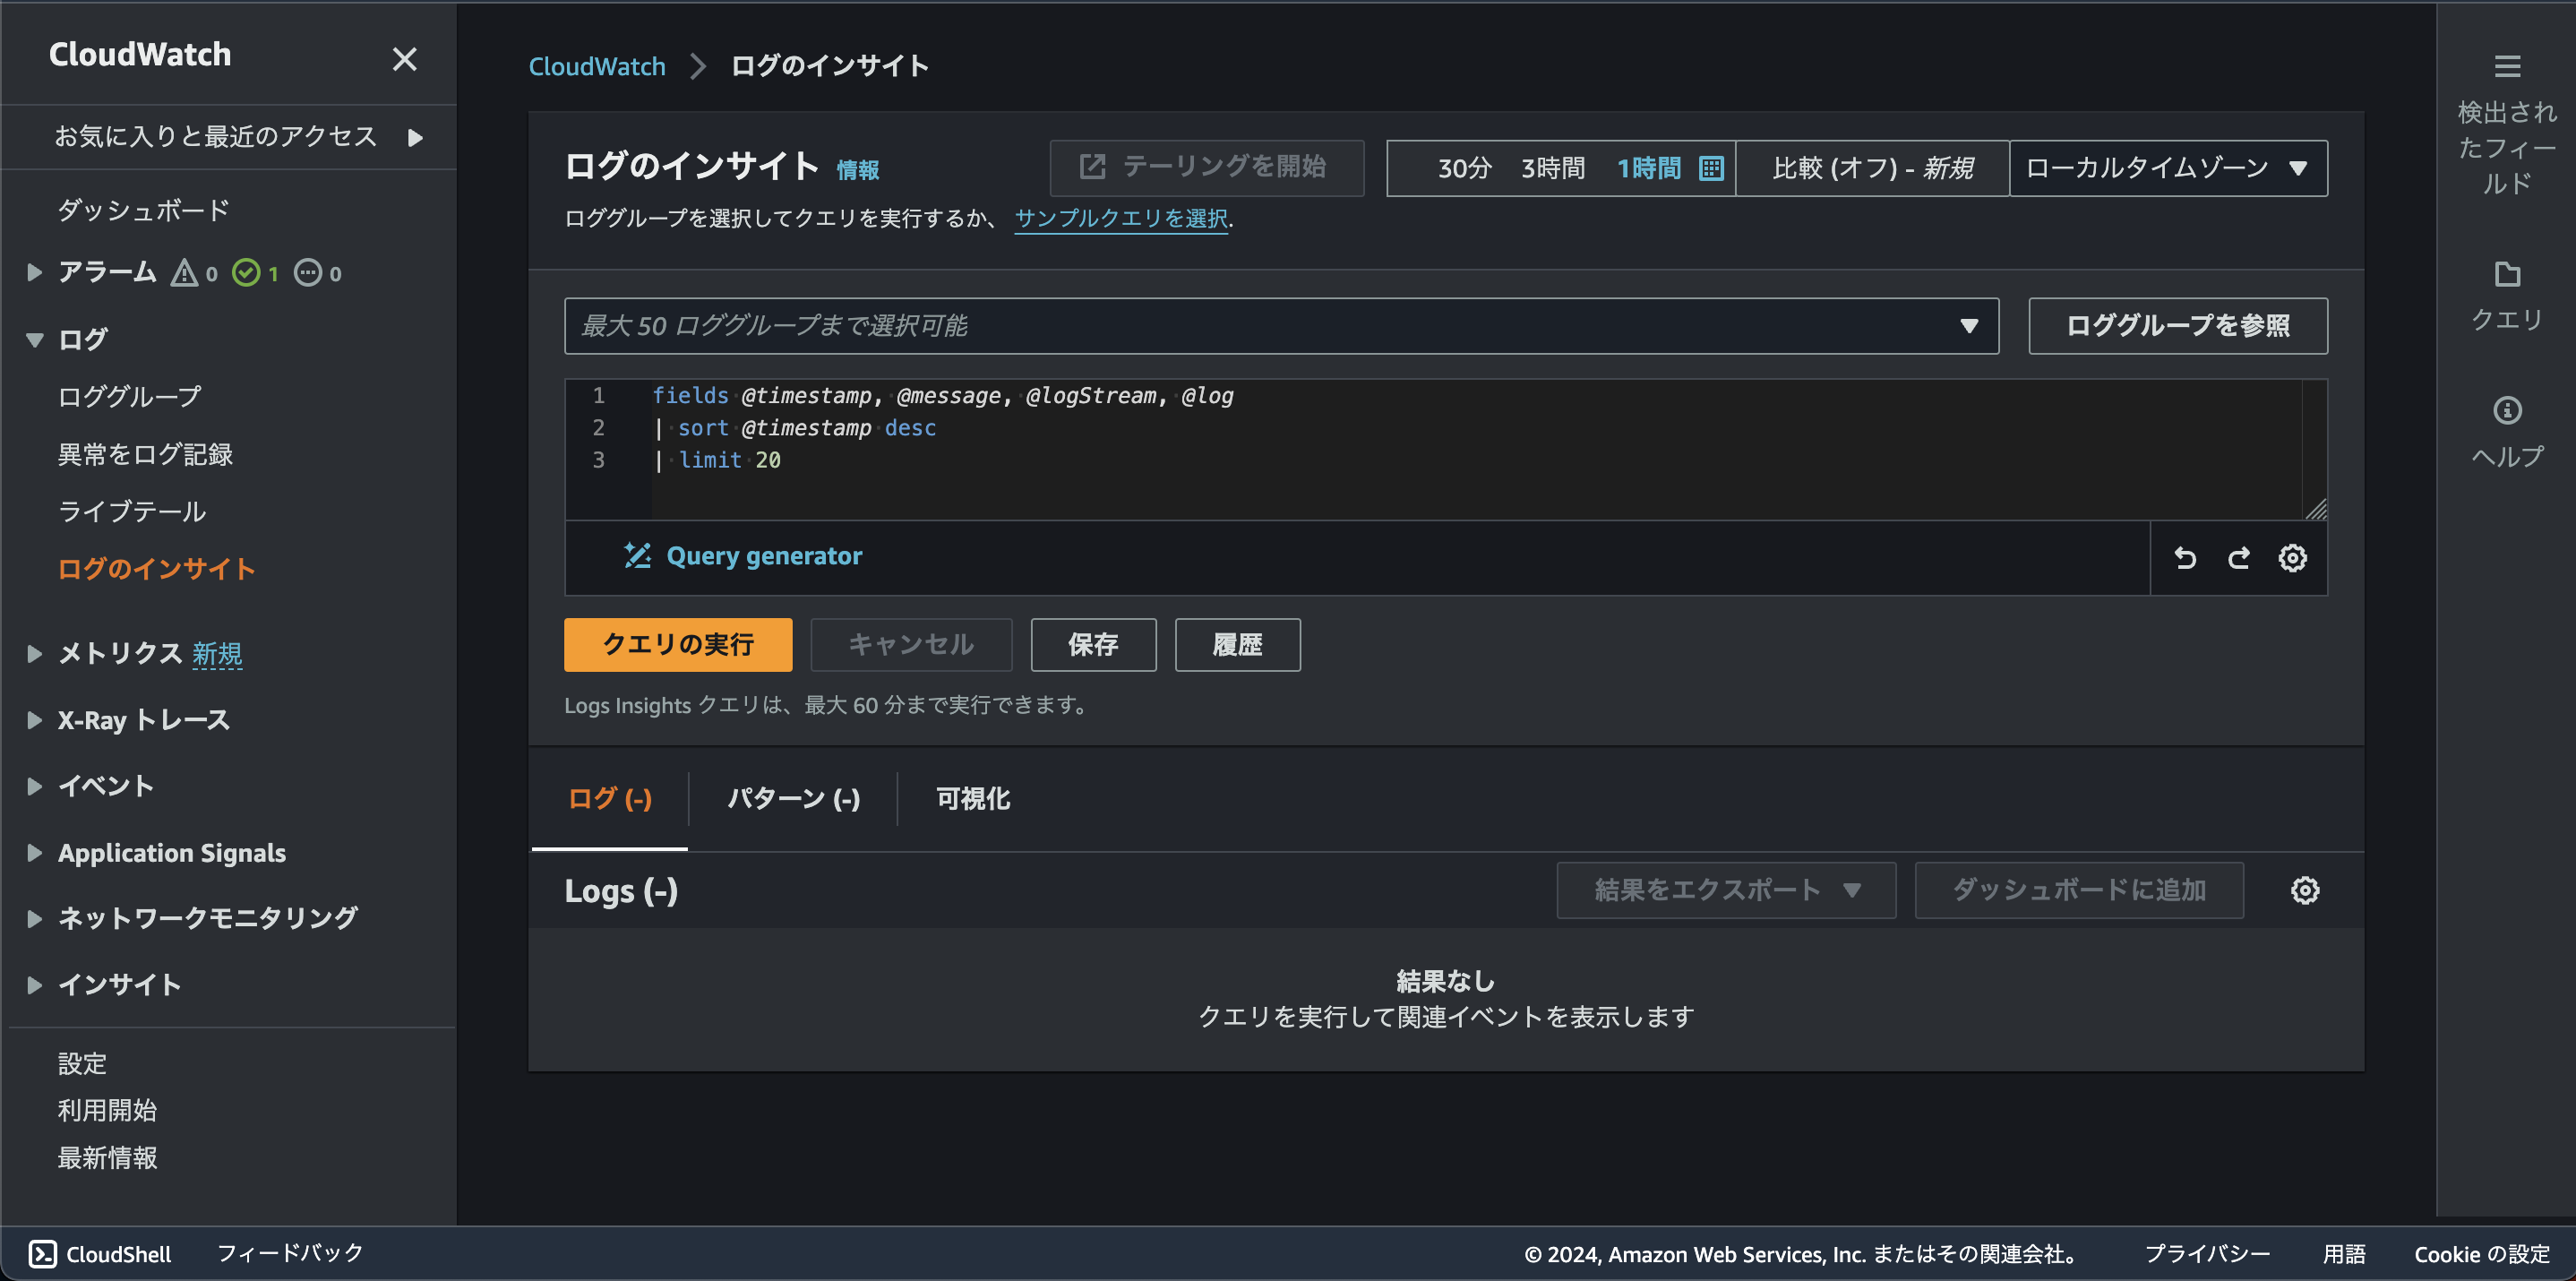Toggle the 比較 (オフ) compare option

[x=1872, y=168]
